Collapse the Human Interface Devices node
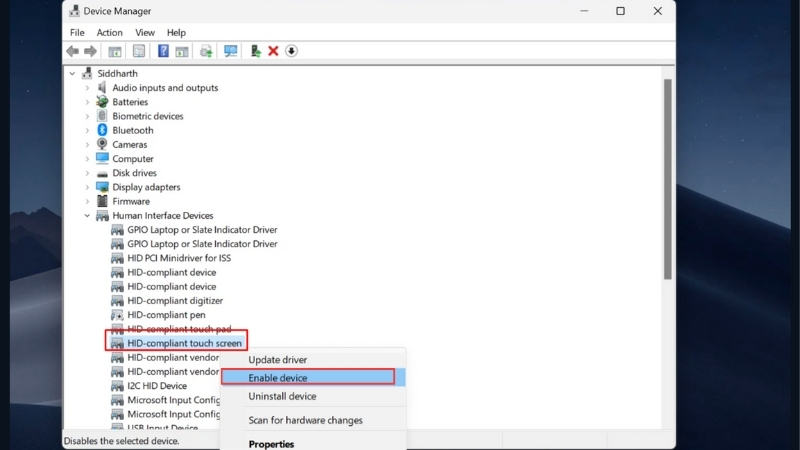This screenshot has width=800, height=450. click(x=87, y=216)
